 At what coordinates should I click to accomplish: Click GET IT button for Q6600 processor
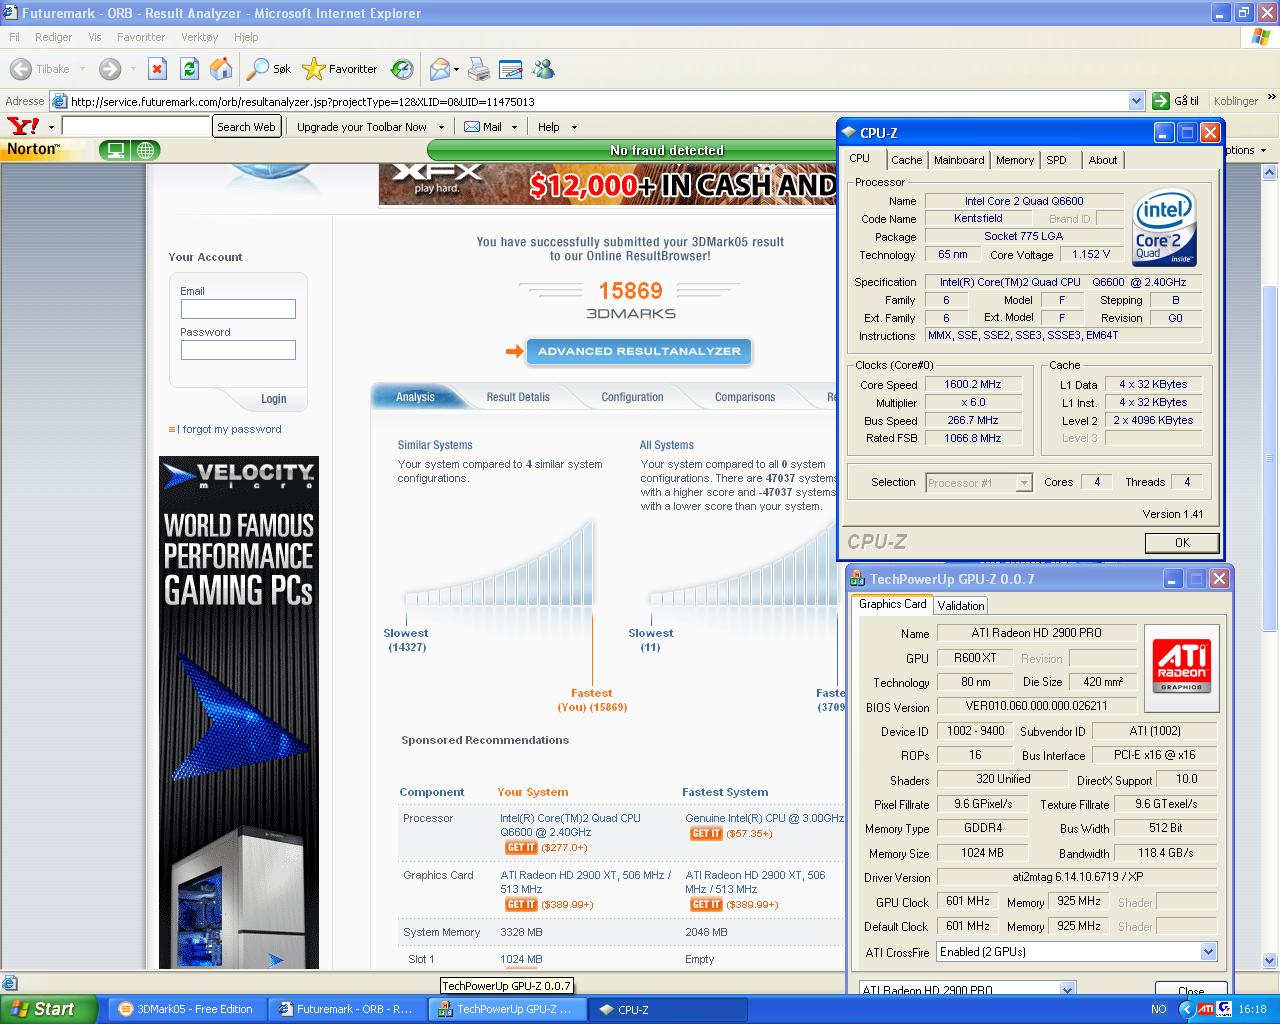pyautogui.click(x=521, y=847)
